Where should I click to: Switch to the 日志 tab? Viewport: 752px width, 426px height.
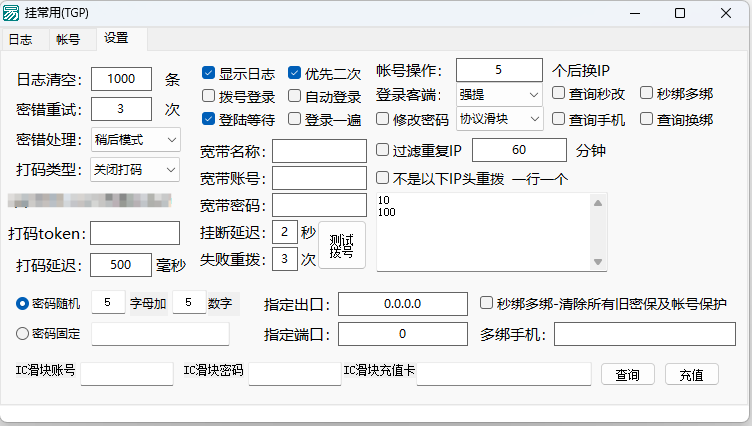coord(20,40)
